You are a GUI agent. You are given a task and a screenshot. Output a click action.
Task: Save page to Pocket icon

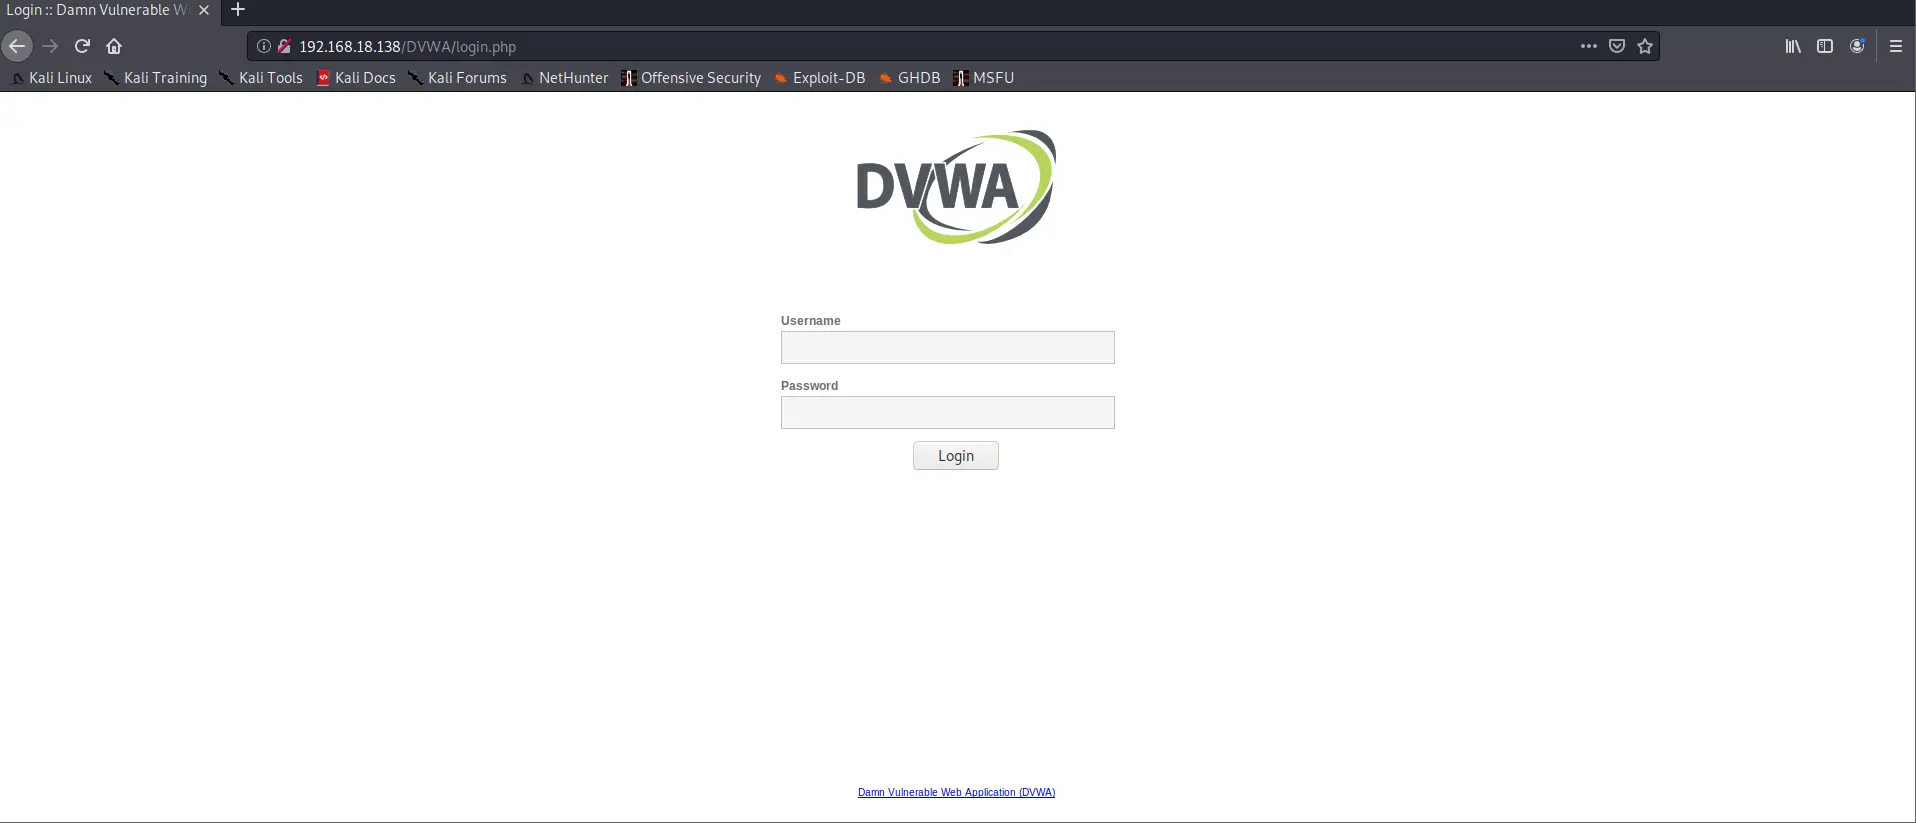point(1617,46)
